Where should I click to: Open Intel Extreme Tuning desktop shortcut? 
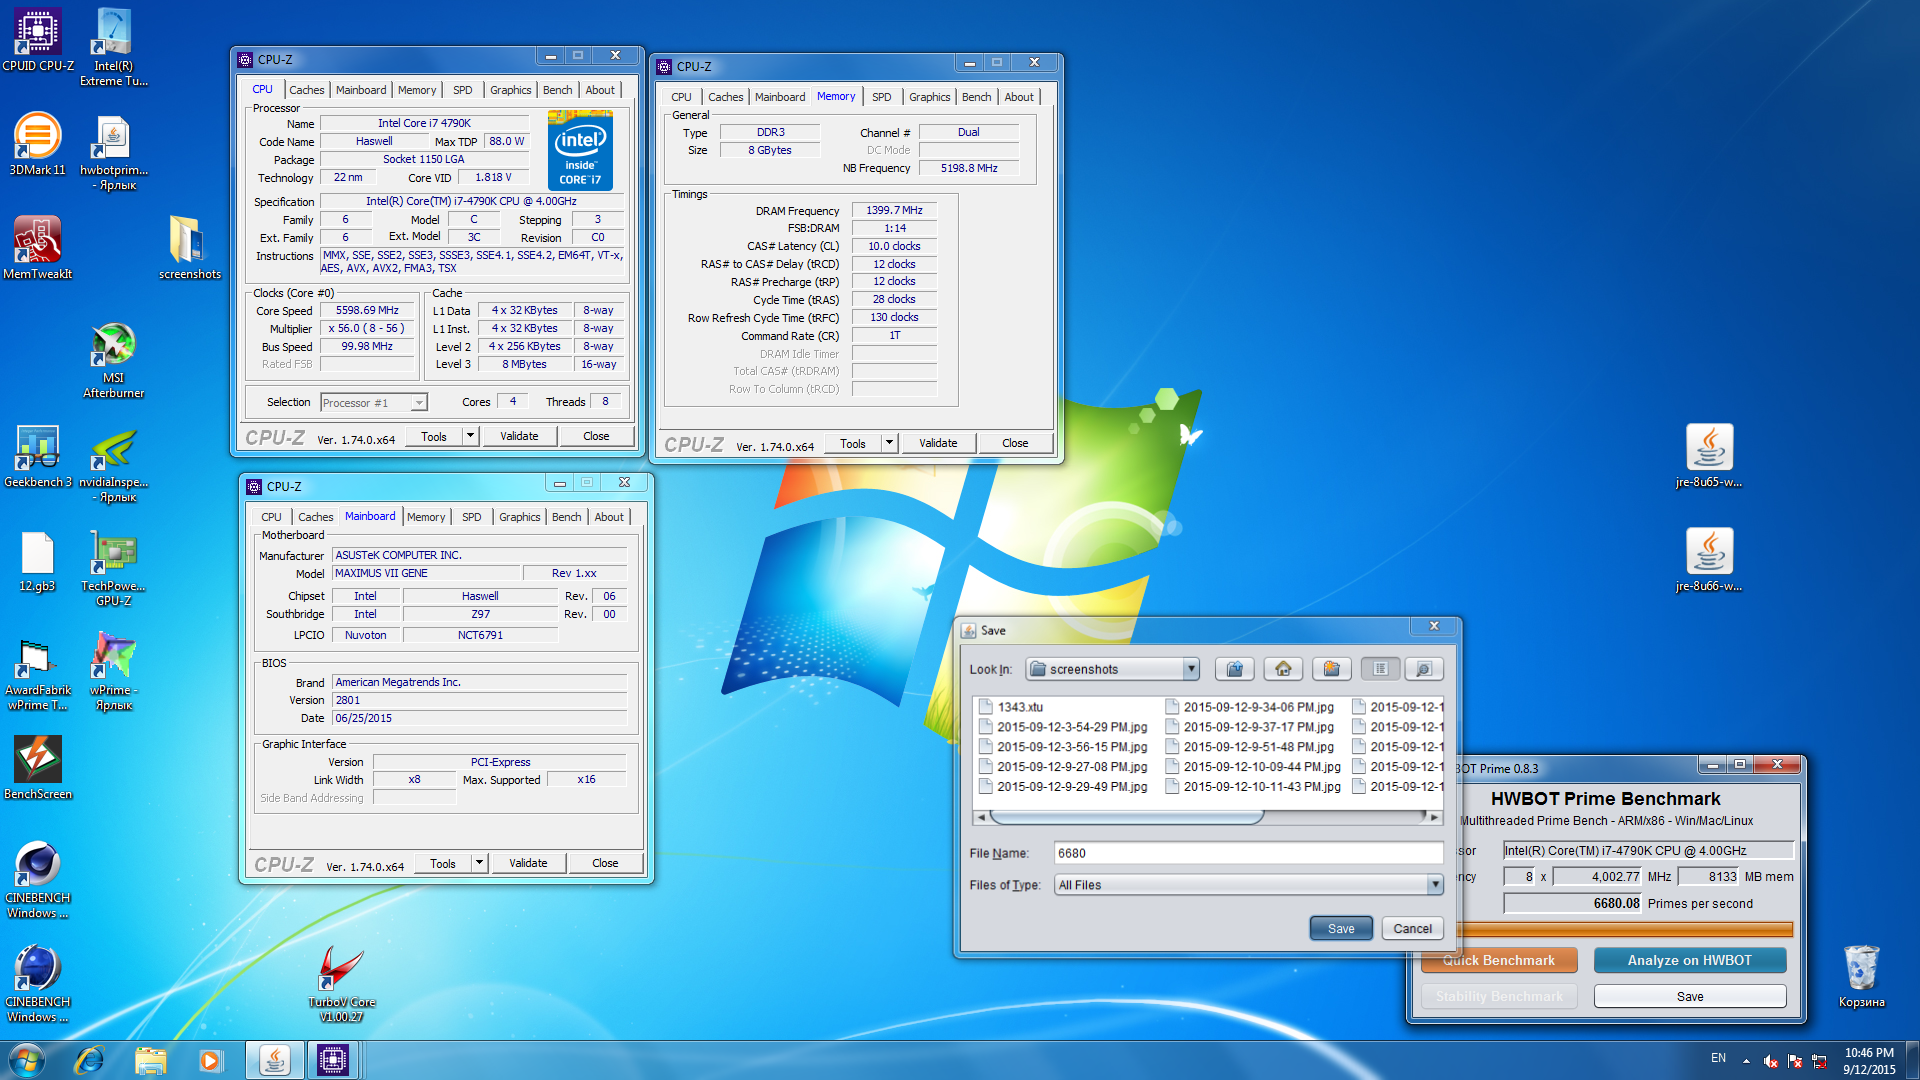(114, 47)
